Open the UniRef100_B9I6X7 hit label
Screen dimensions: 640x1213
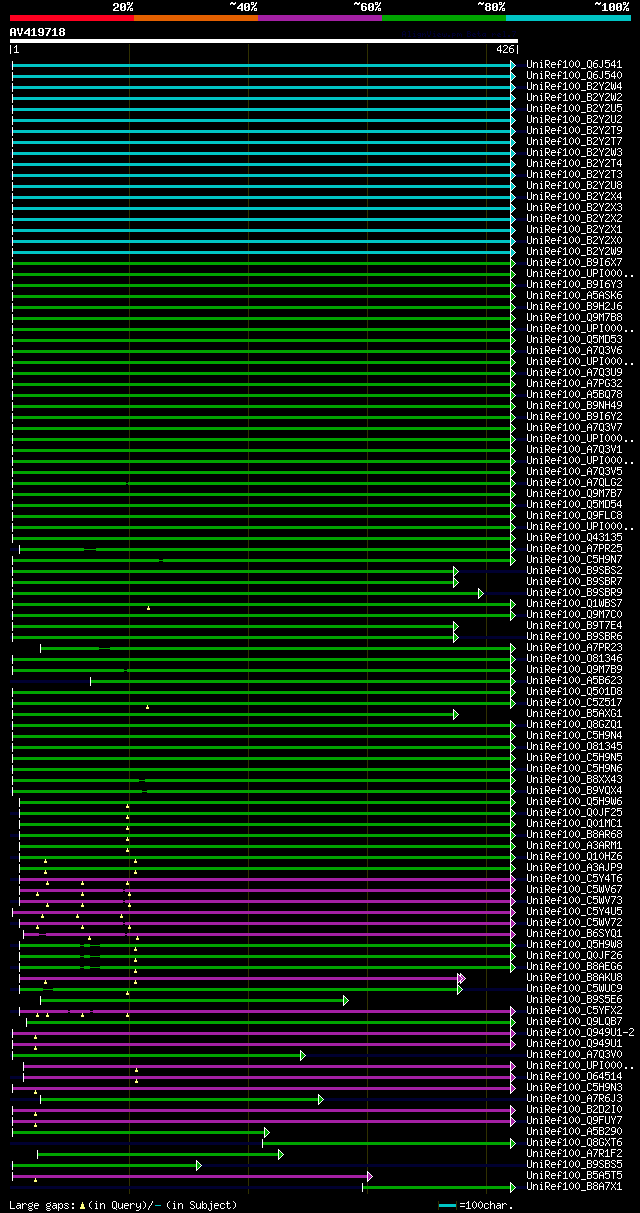pos(574,262)
